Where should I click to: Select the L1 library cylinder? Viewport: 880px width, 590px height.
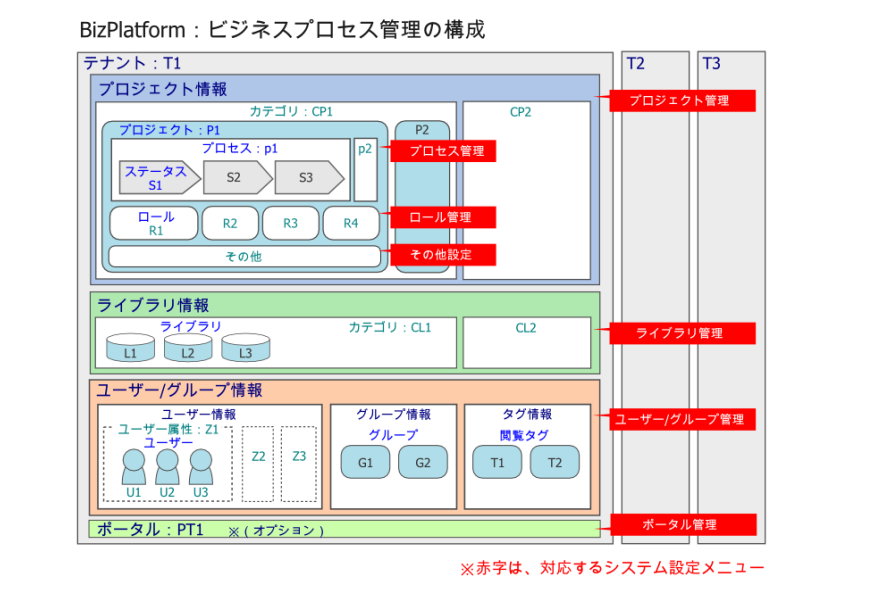(131, 347)
